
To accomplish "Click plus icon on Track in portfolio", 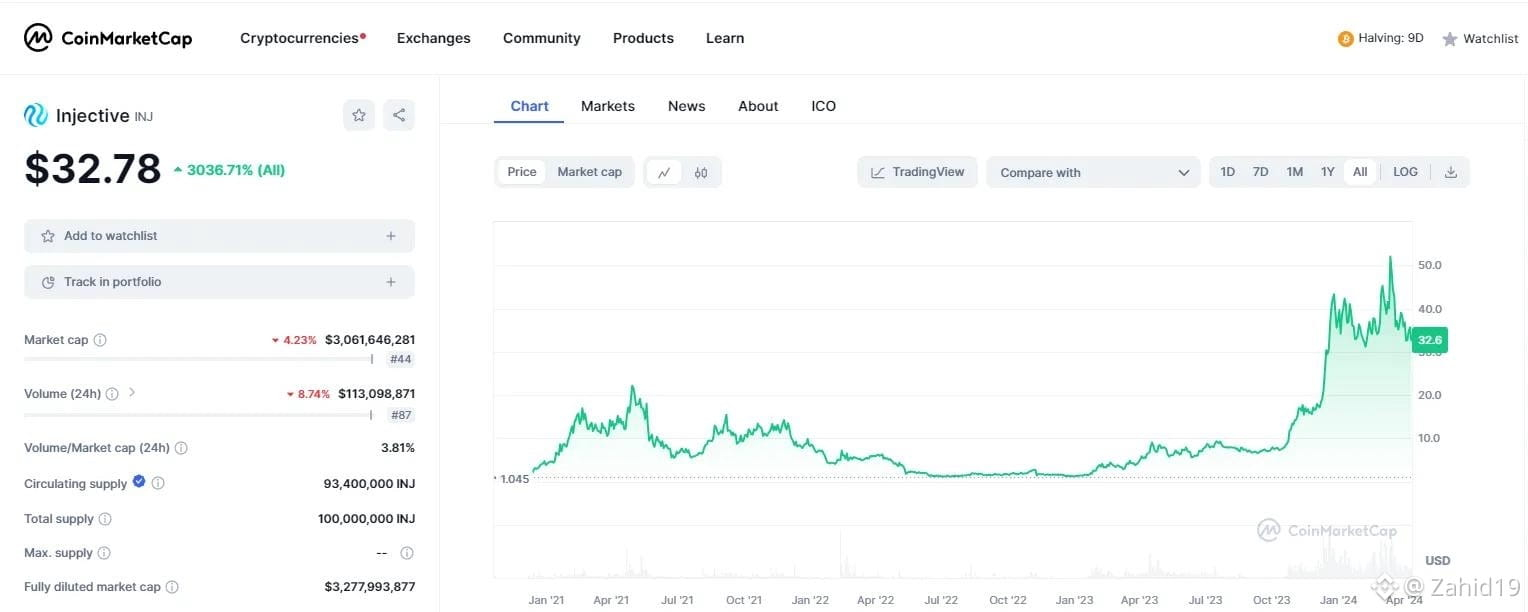I will tap(391, 282).
